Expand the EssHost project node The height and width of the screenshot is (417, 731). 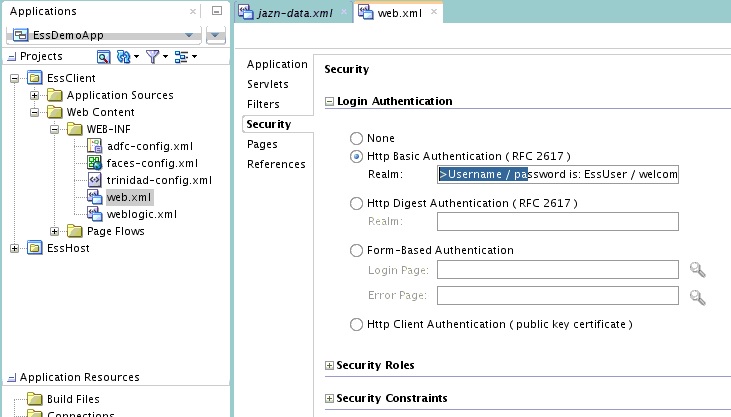coord(14,249)
